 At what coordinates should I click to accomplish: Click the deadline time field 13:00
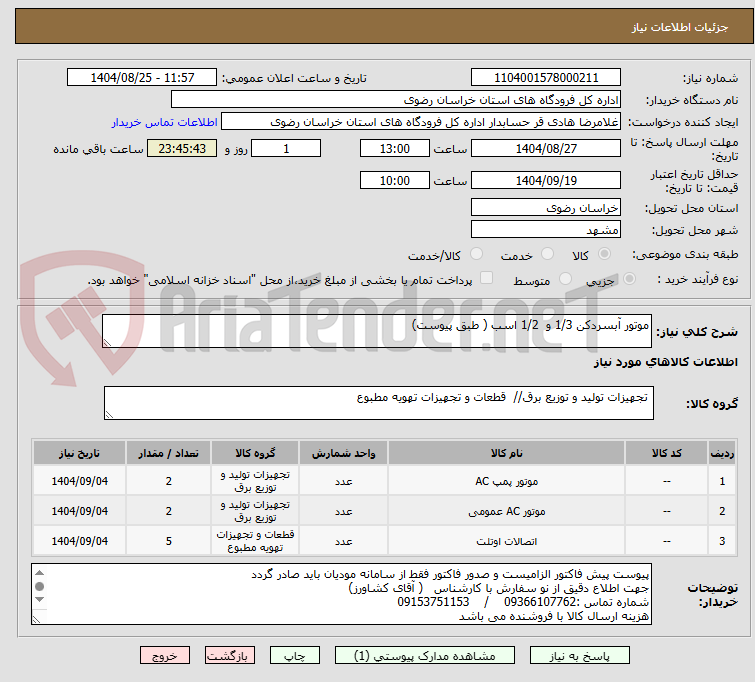coord(394,148)
